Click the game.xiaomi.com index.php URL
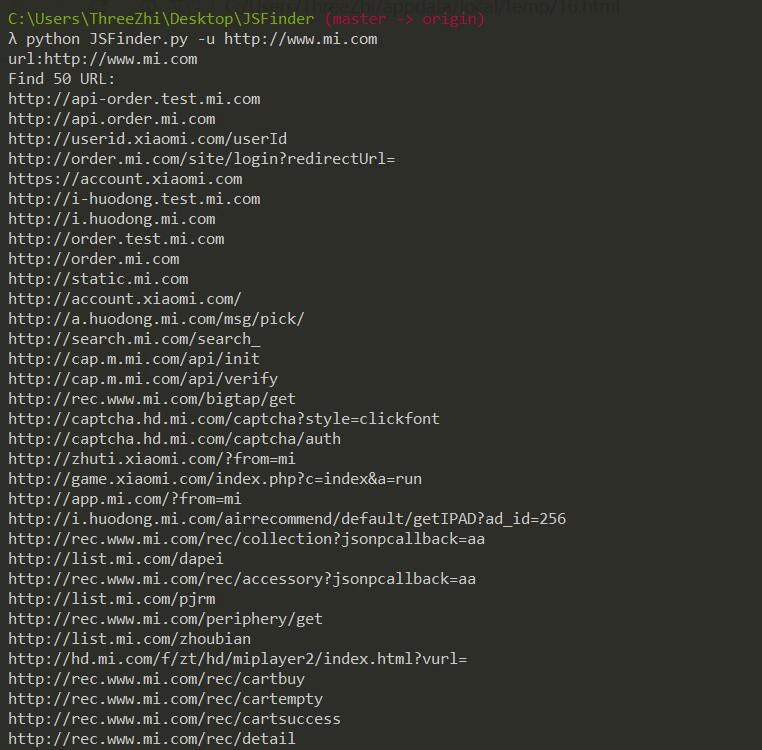 (x=215, y=479)
